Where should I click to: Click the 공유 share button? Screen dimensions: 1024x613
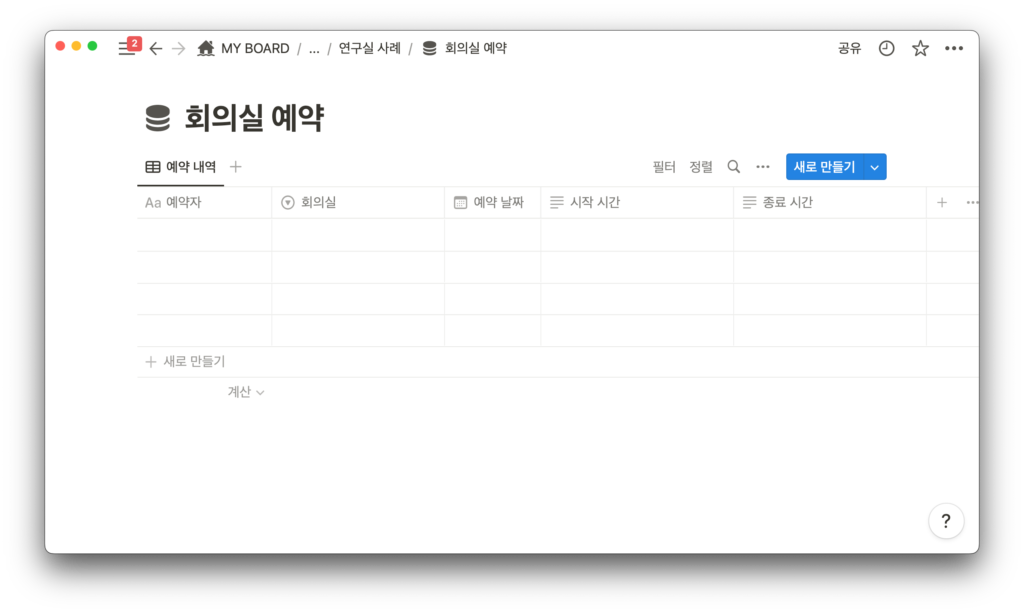coord(848,47)
